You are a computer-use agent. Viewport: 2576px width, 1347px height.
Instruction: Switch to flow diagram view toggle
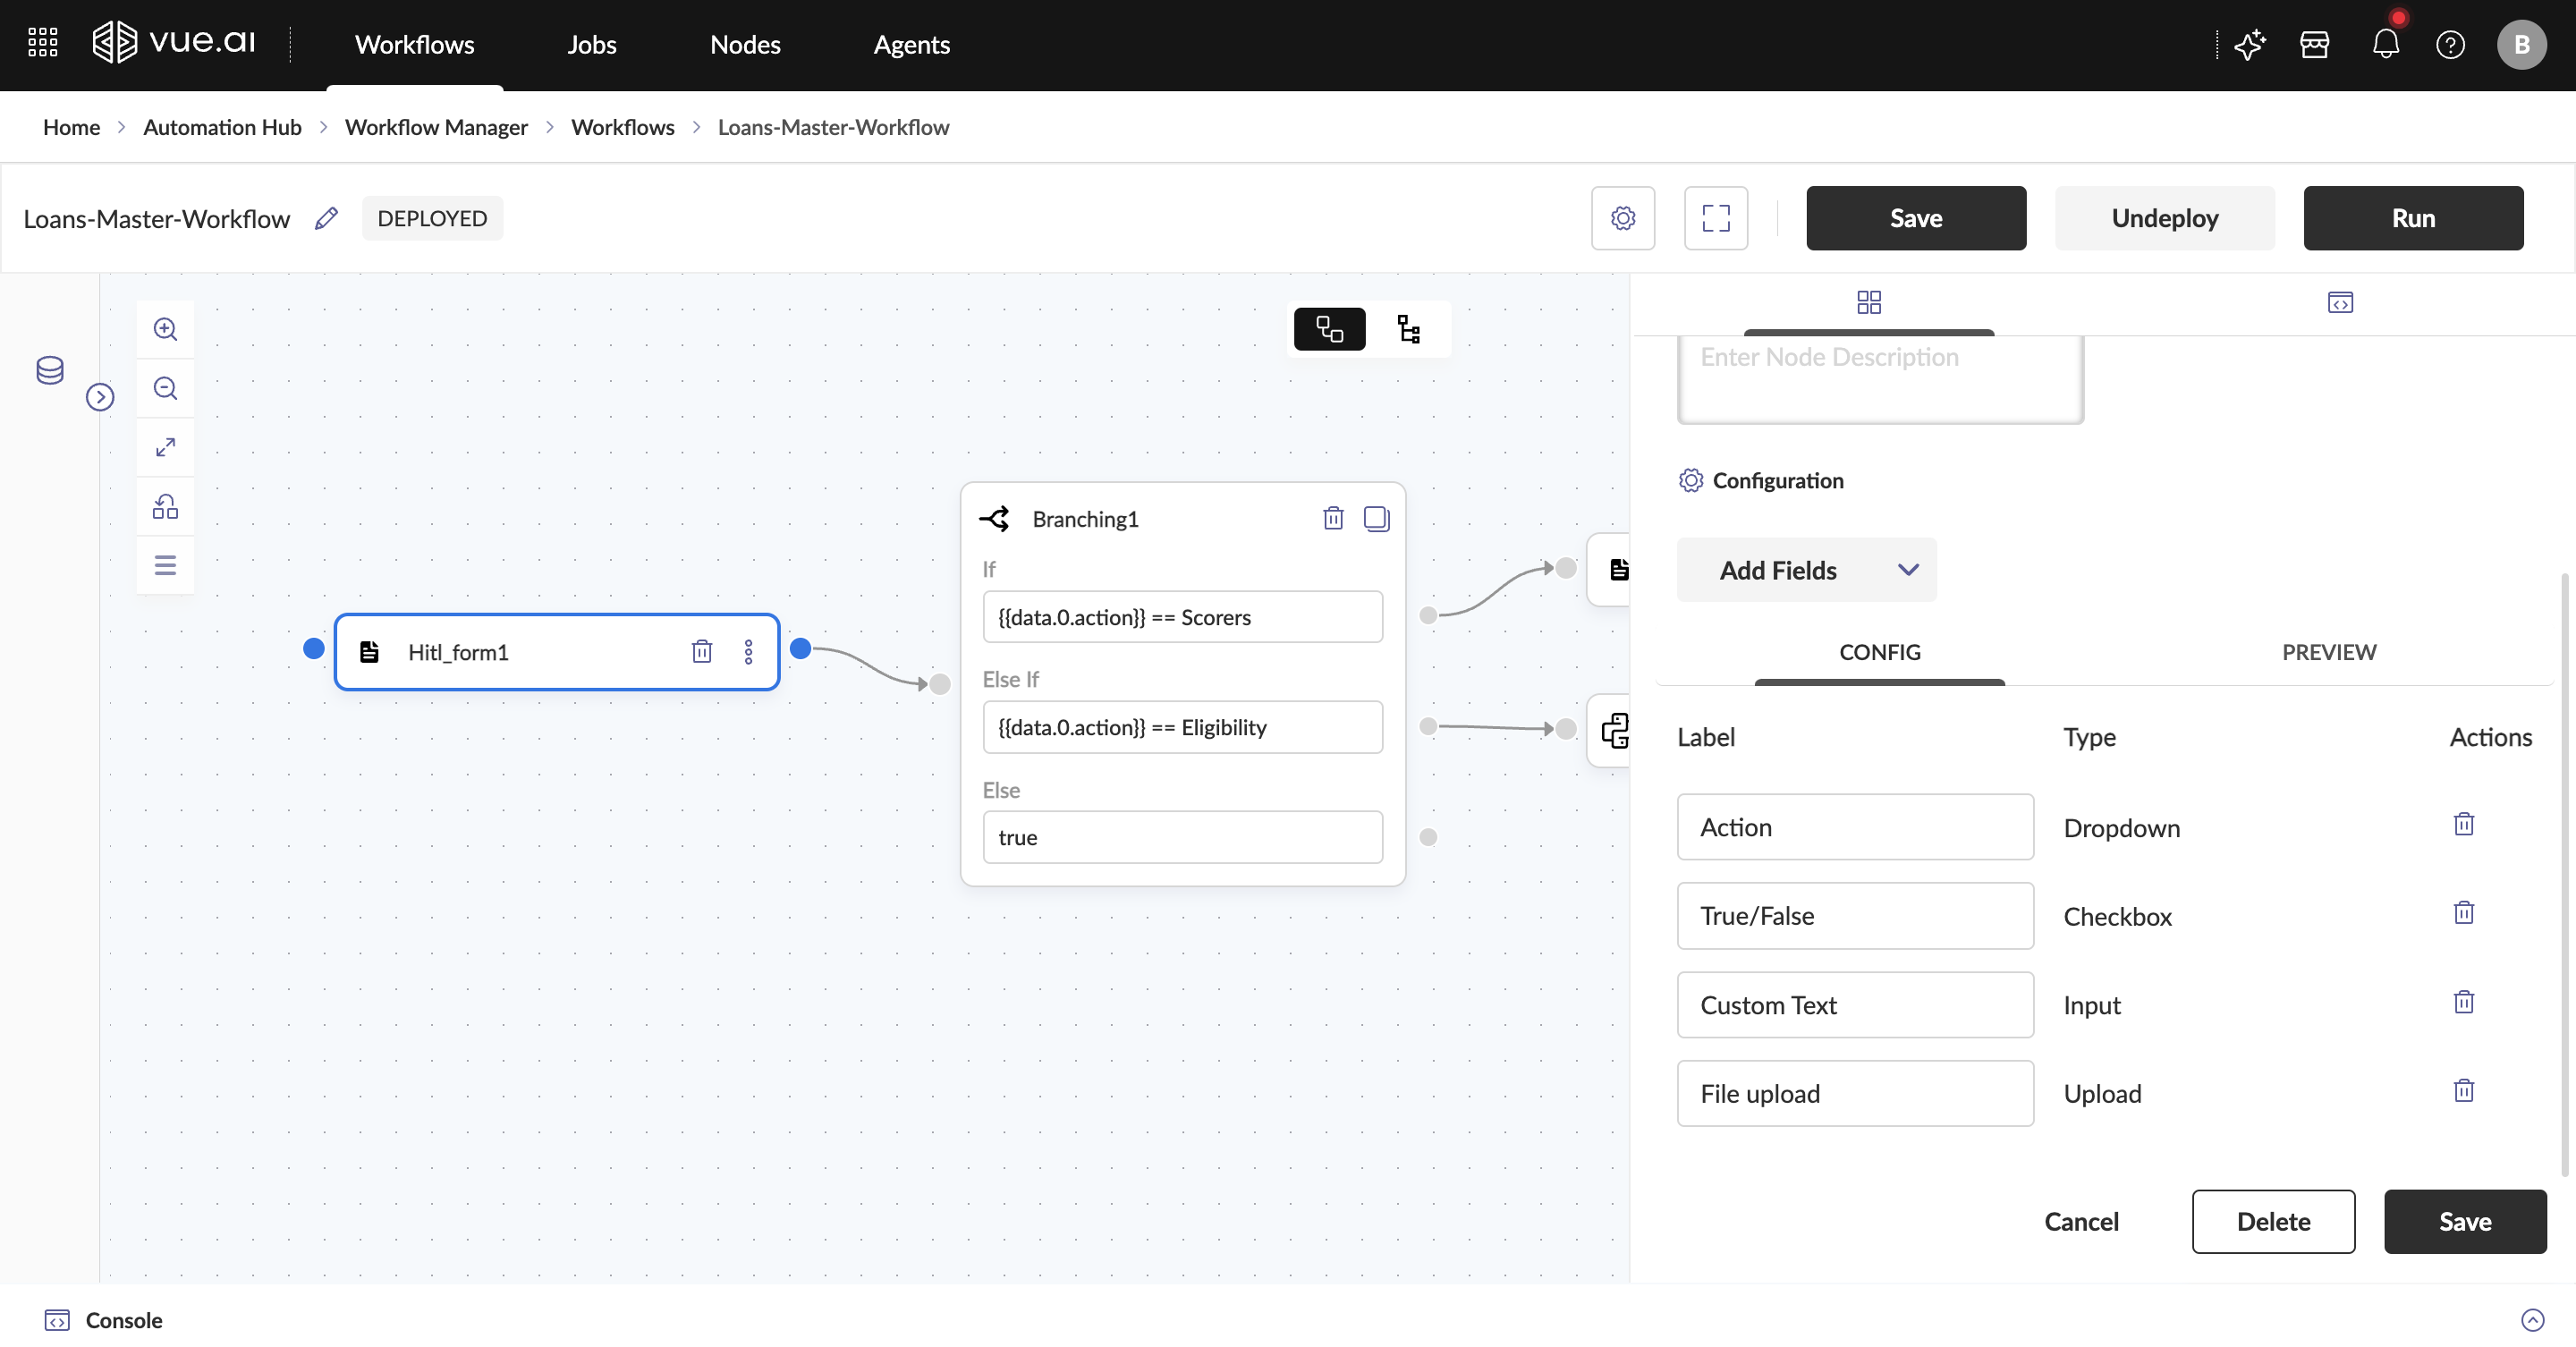pos(1329,329)
